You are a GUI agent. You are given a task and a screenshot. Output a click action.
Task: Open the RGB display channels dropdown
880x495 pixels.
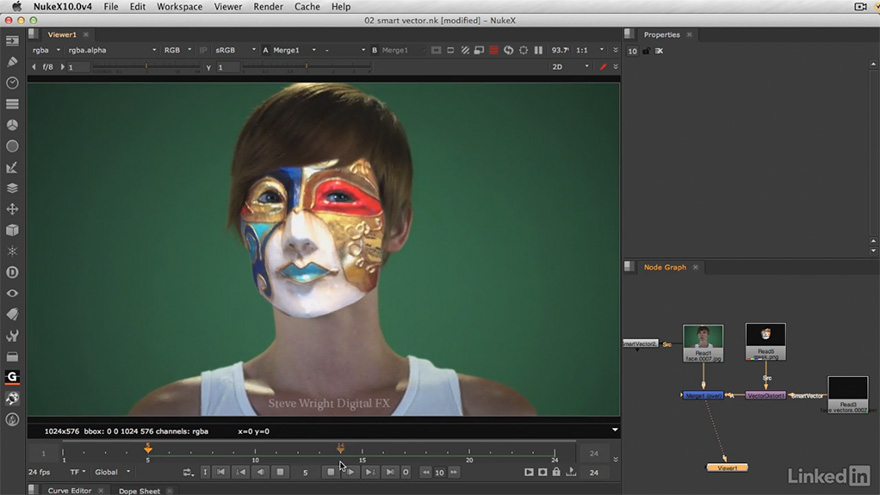click(177, 50)
